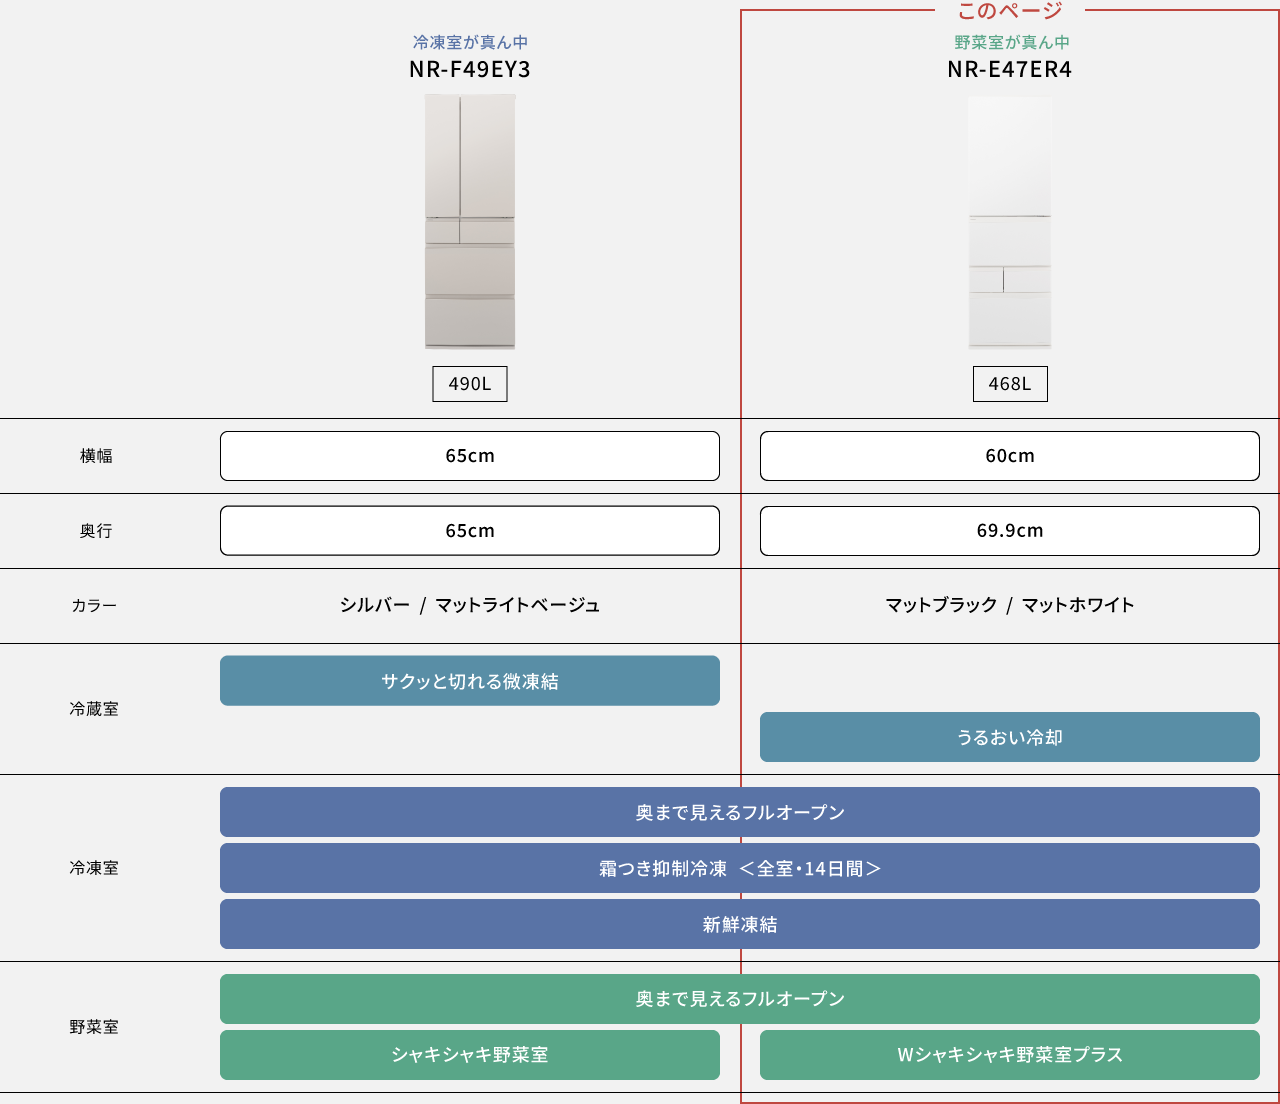Click the サクッと切れる微凍結 feature bar
Viewport: 1280px width, 1104px height.
click(x=470, y=681)
